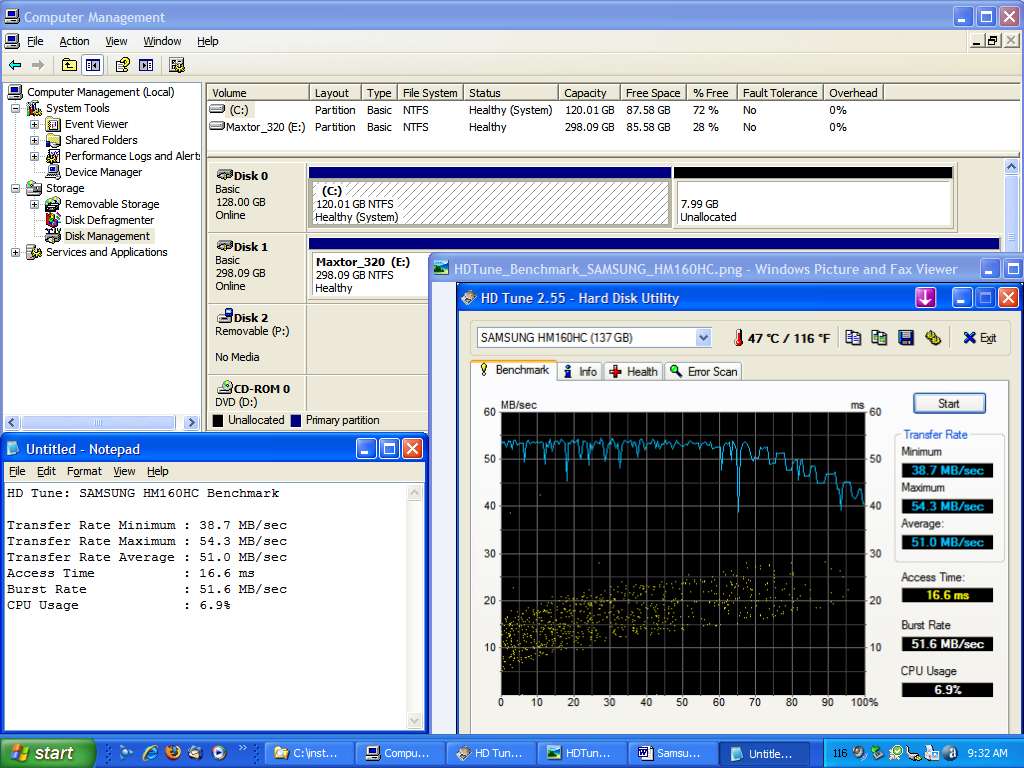Click the taskbar clock showing 9:32 AM
The height and width of the screenshot is (768, 1024).
tap(987, 753)
